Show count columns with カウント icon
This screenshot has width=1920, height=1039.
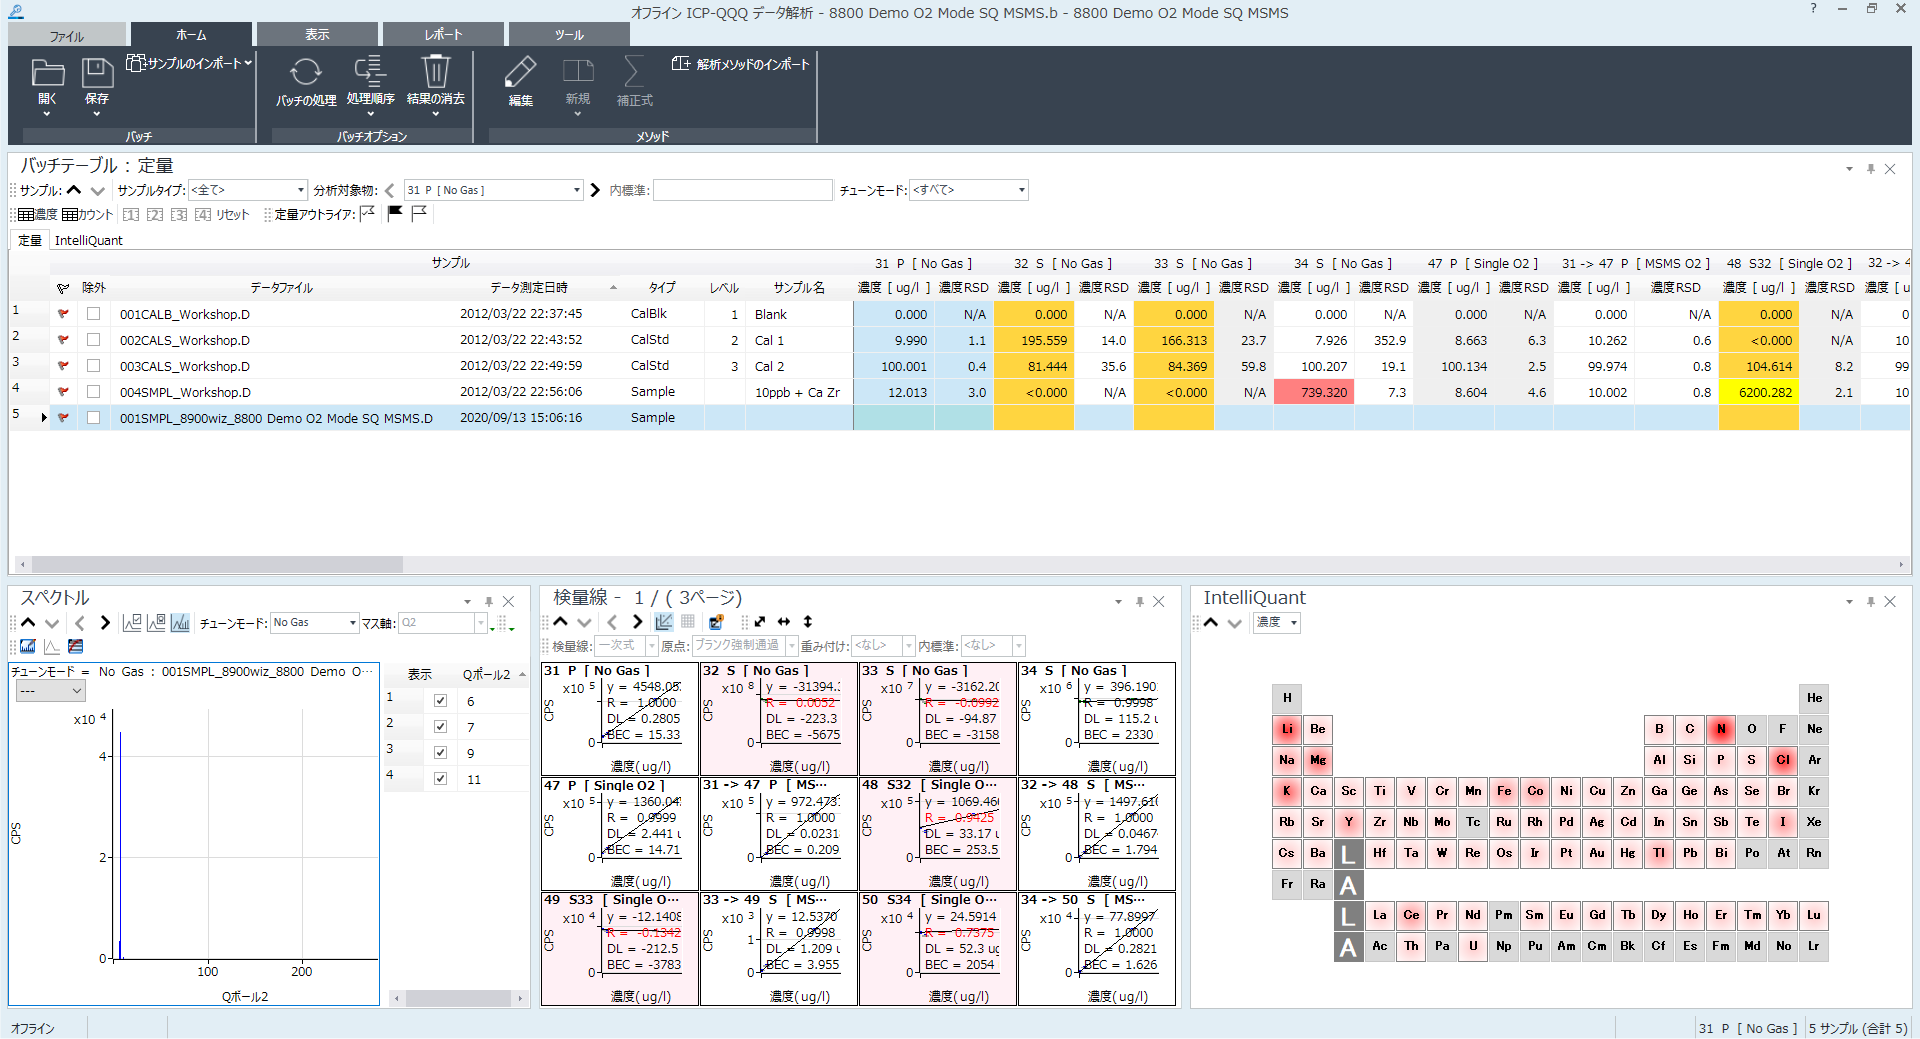point(87,215)
